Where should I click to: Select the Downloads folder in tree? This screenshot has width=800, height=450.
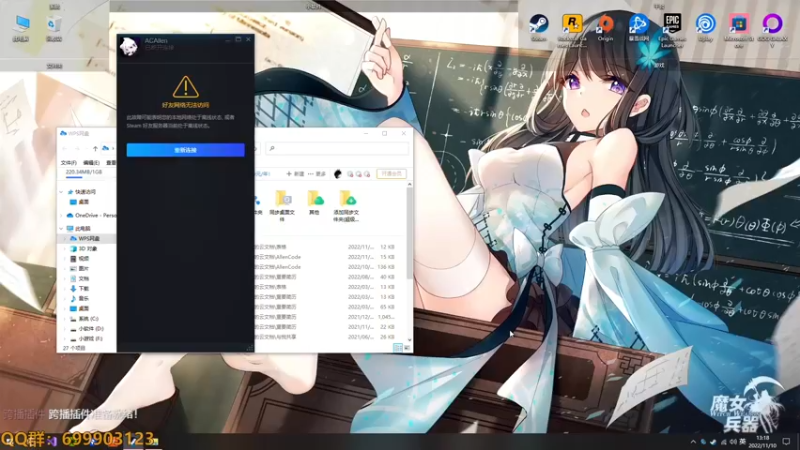click(x=80, y=288)
